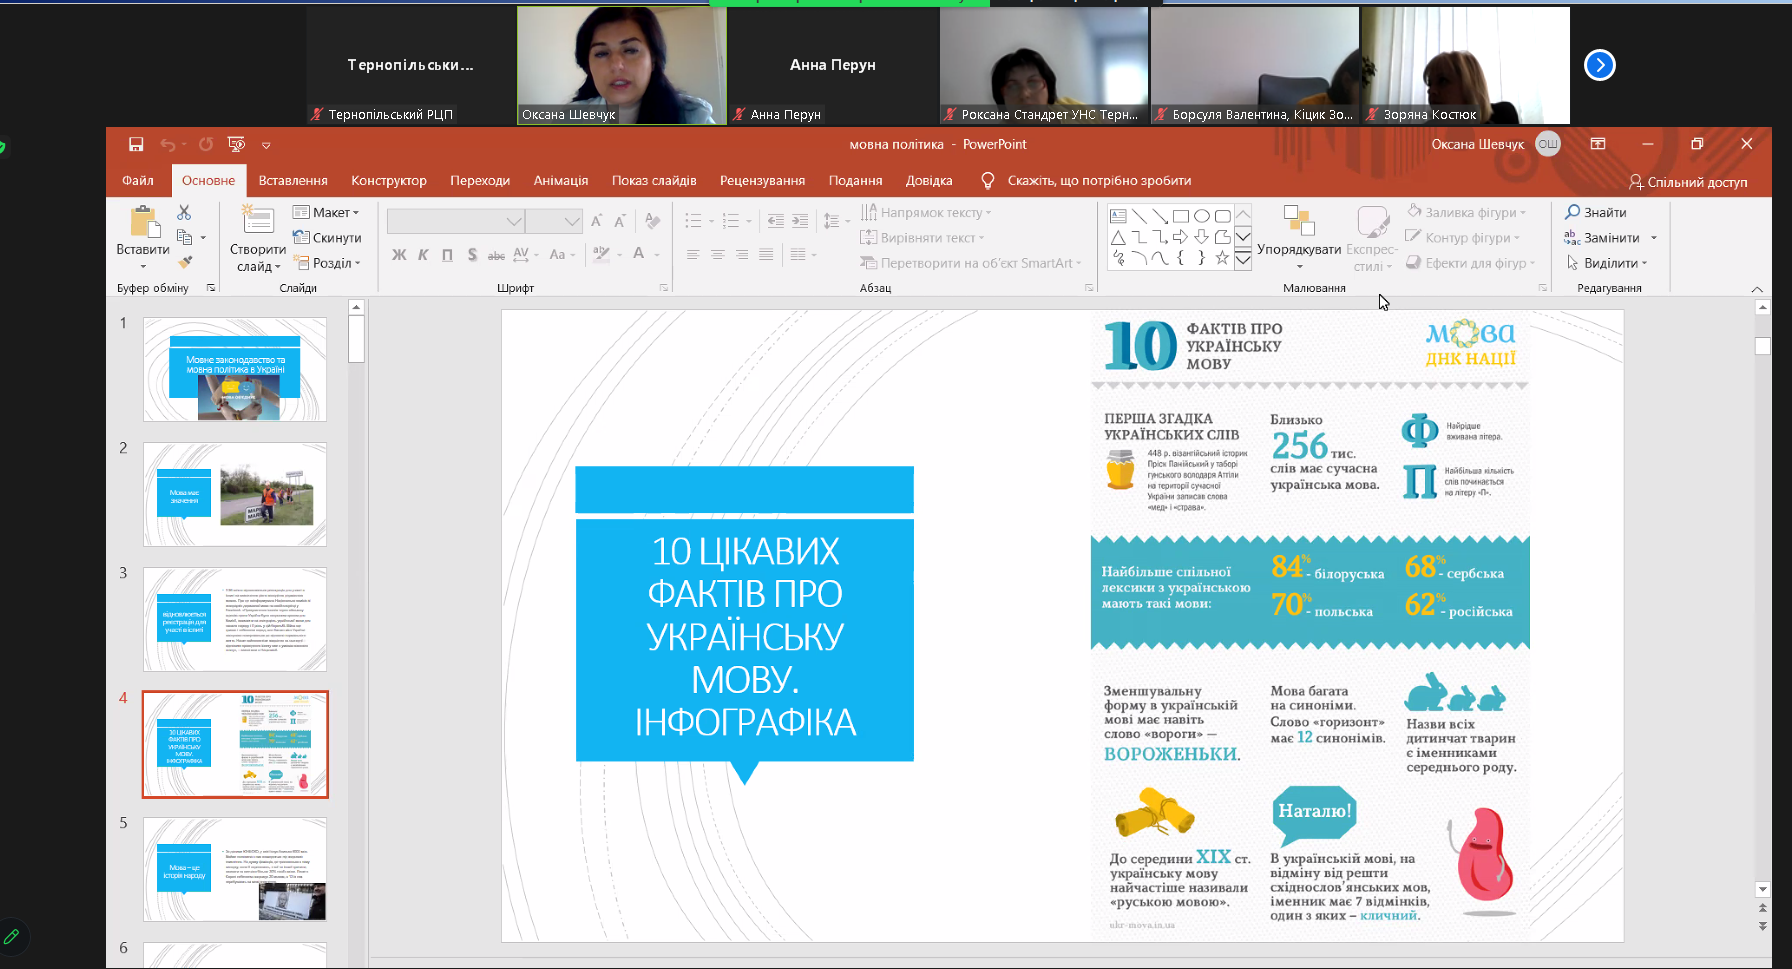1792x969 pixels.
Task: Click the redo repeat arrow icon
Action: [205, 144]
